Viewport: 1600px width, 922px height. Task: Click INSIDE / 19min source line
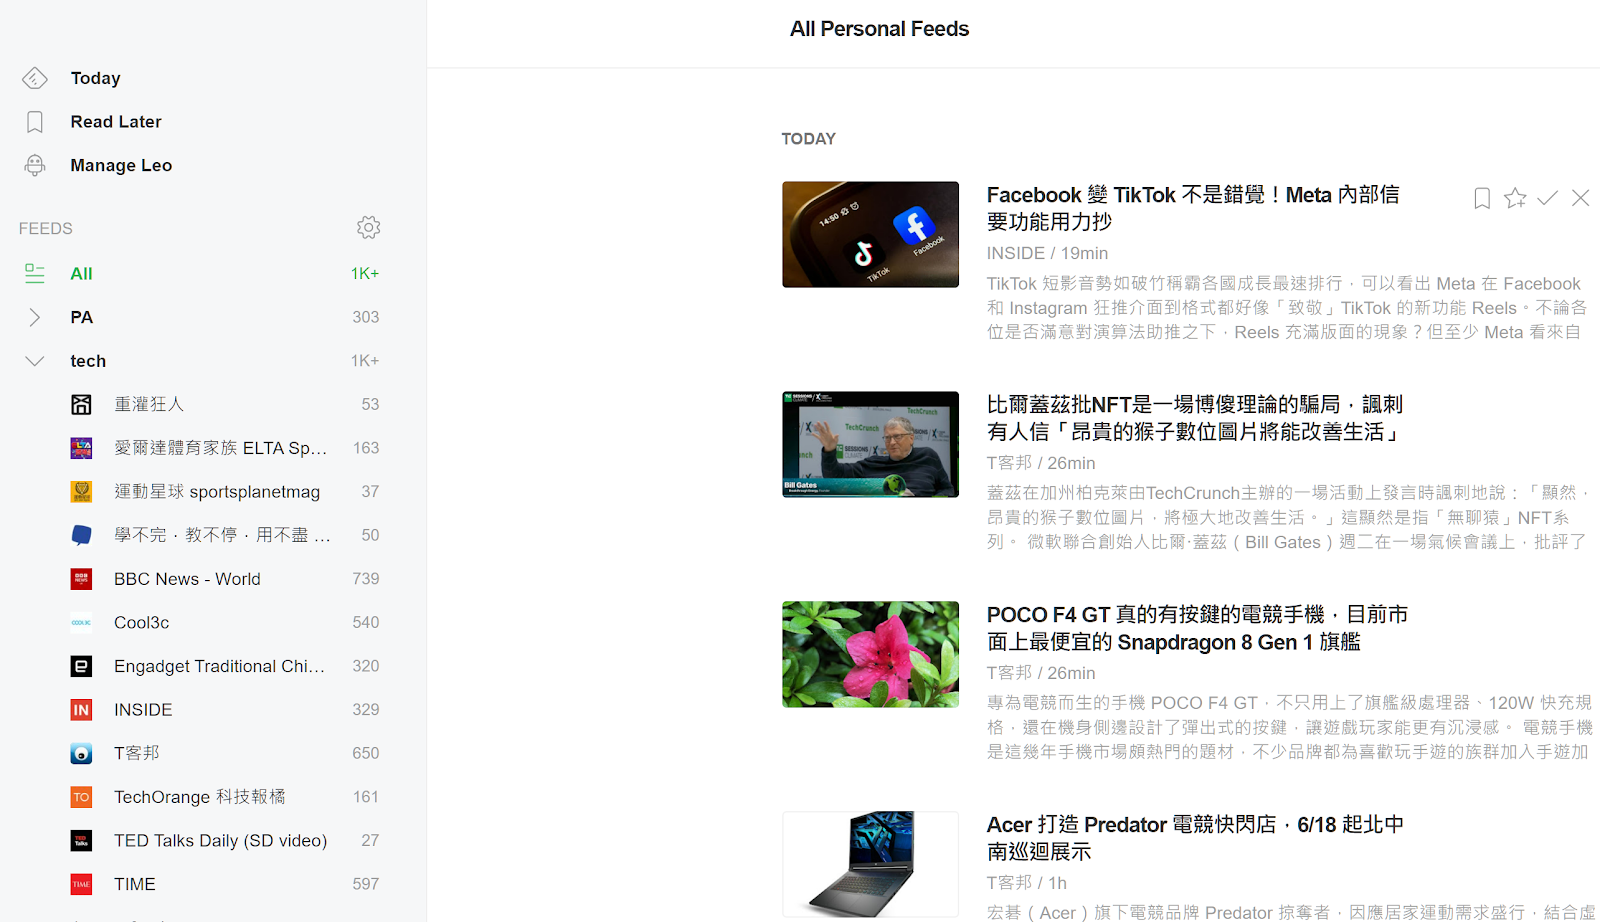(1047, 254)
